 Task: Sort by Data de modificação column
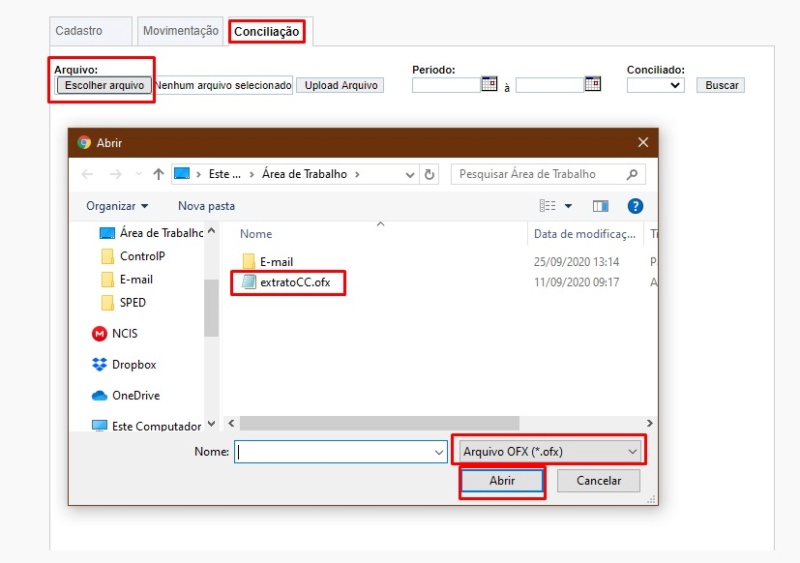(x=585, y=234)
